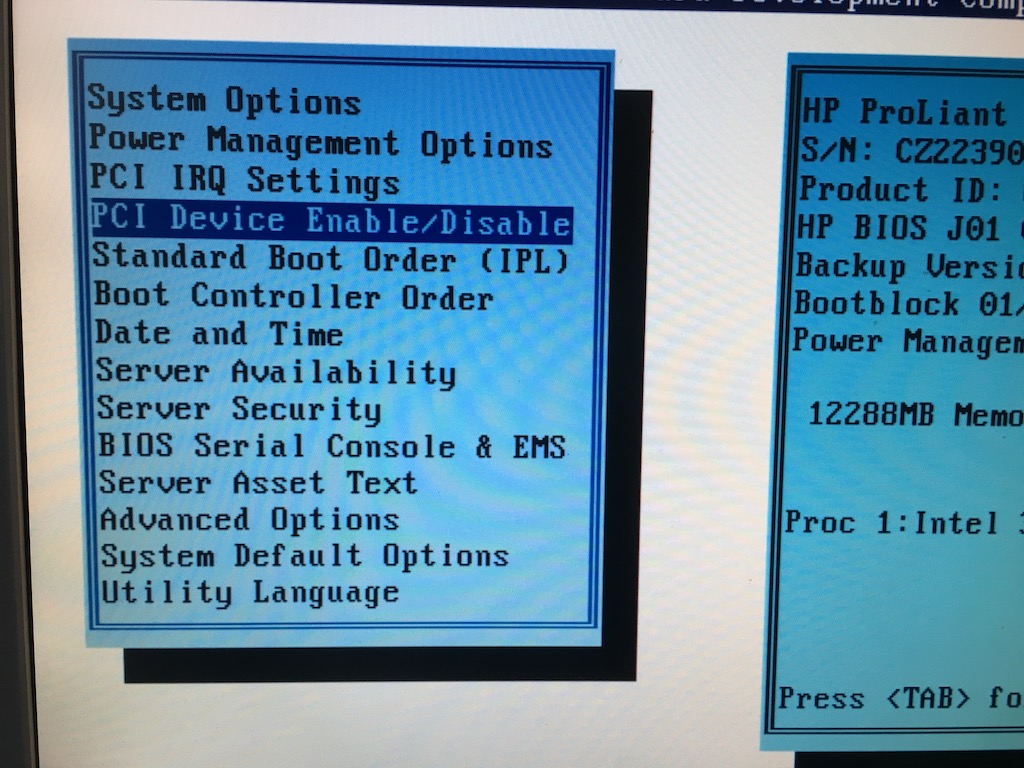Select Advanced Options
The width and height of the screenshot is (1024, 768).
tap(249, 520)
